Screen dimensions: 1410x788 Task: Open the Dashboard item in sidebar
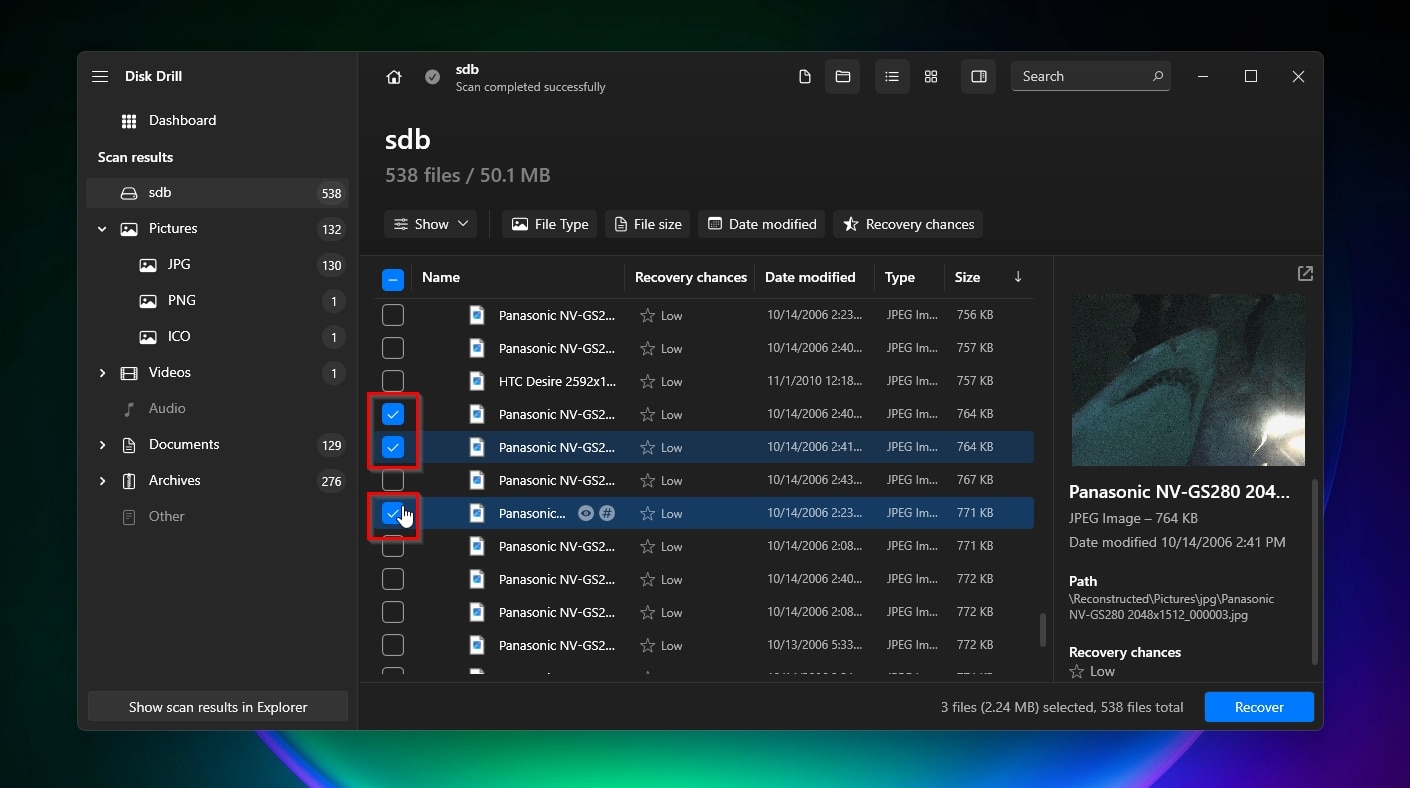point(217,121)
